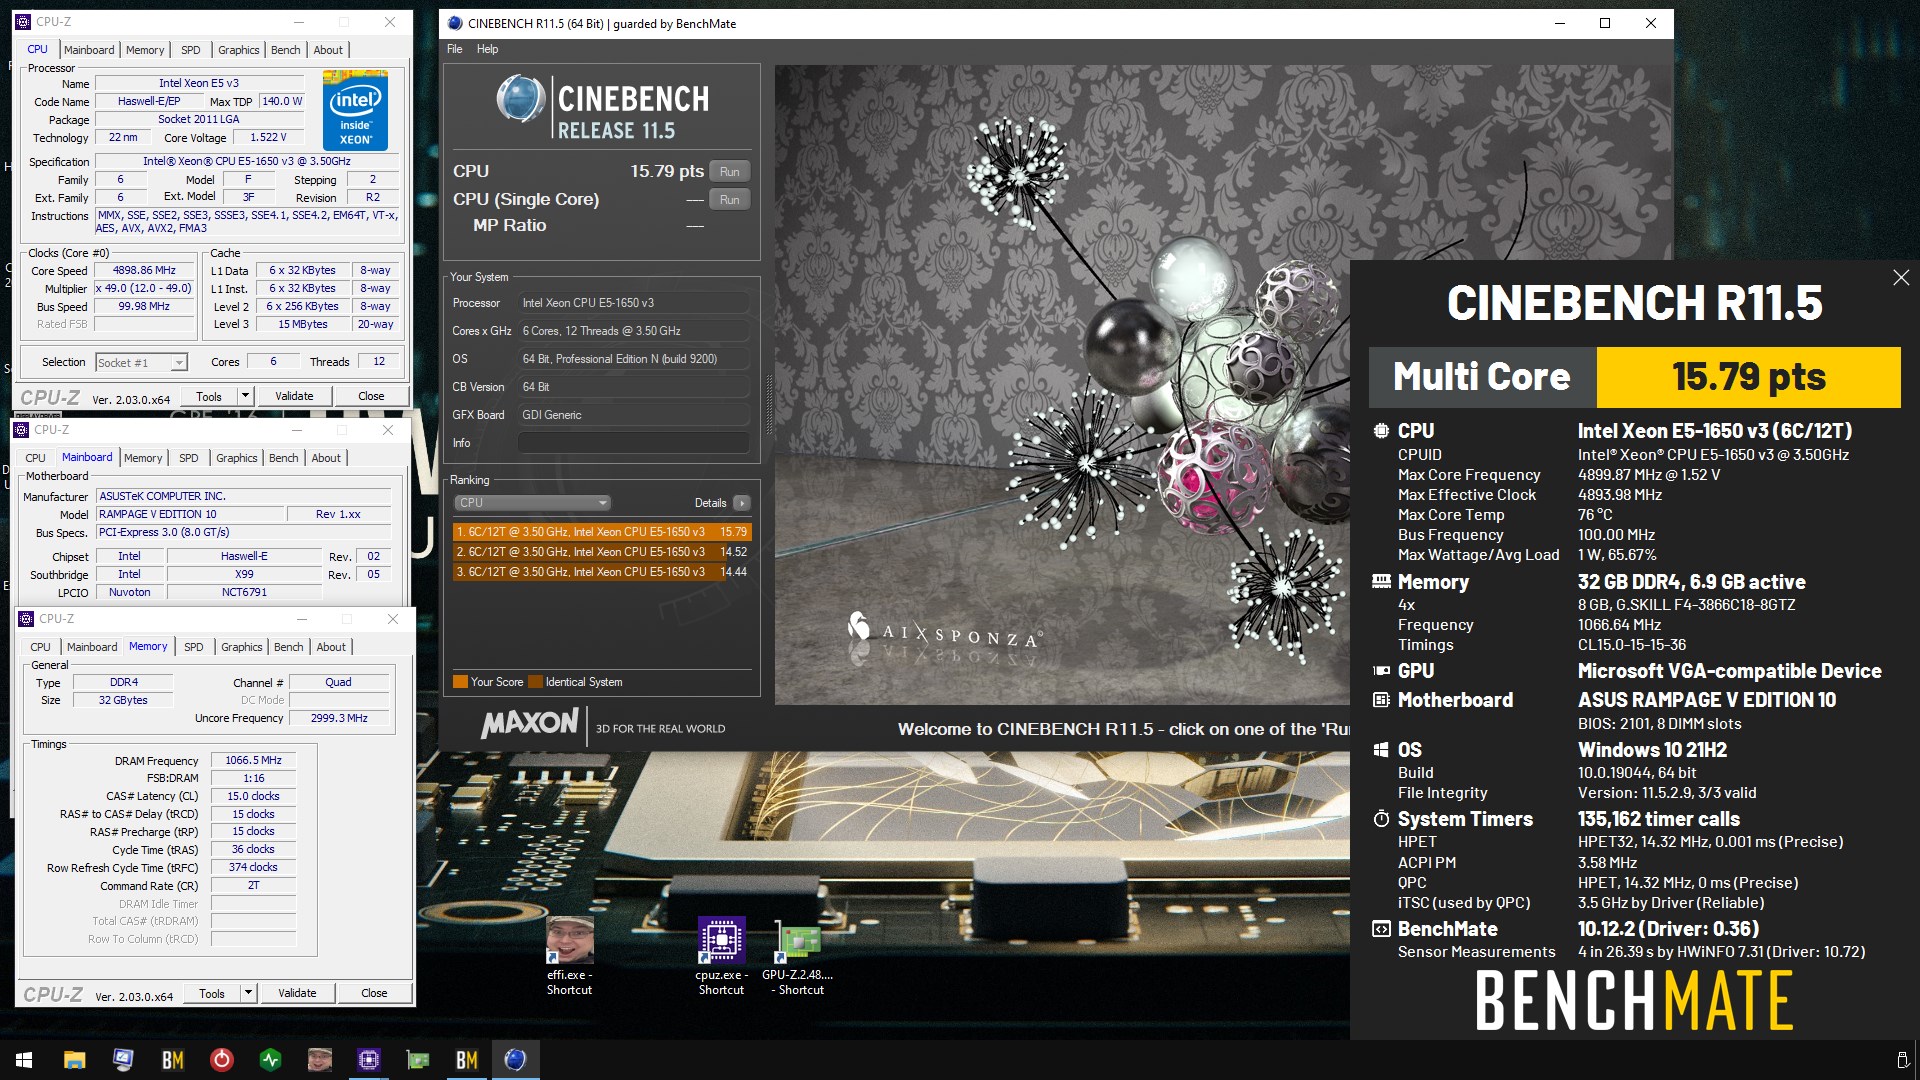Viewport: 1920px width, 1080px height.
Task: Click Tools button in top CPU-Z window
Action: [209, 396]
